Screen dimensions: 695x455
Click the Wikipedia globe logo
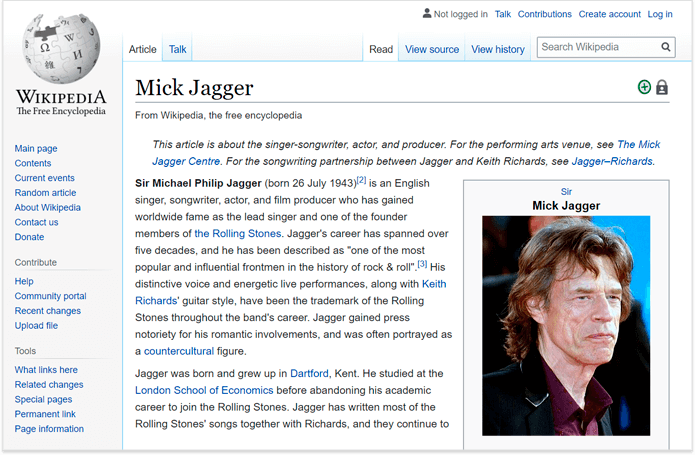(x=61, y=49)
